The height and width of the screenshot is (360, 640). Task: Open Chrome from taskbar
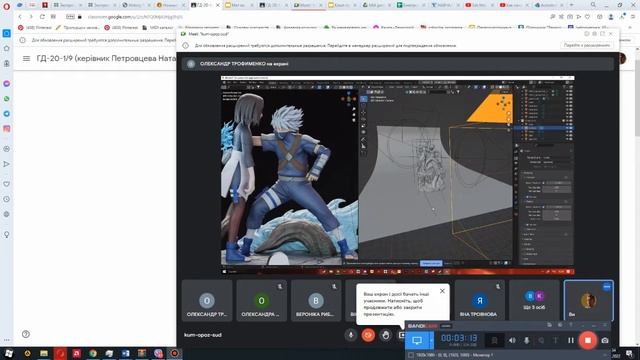(93, 353)
